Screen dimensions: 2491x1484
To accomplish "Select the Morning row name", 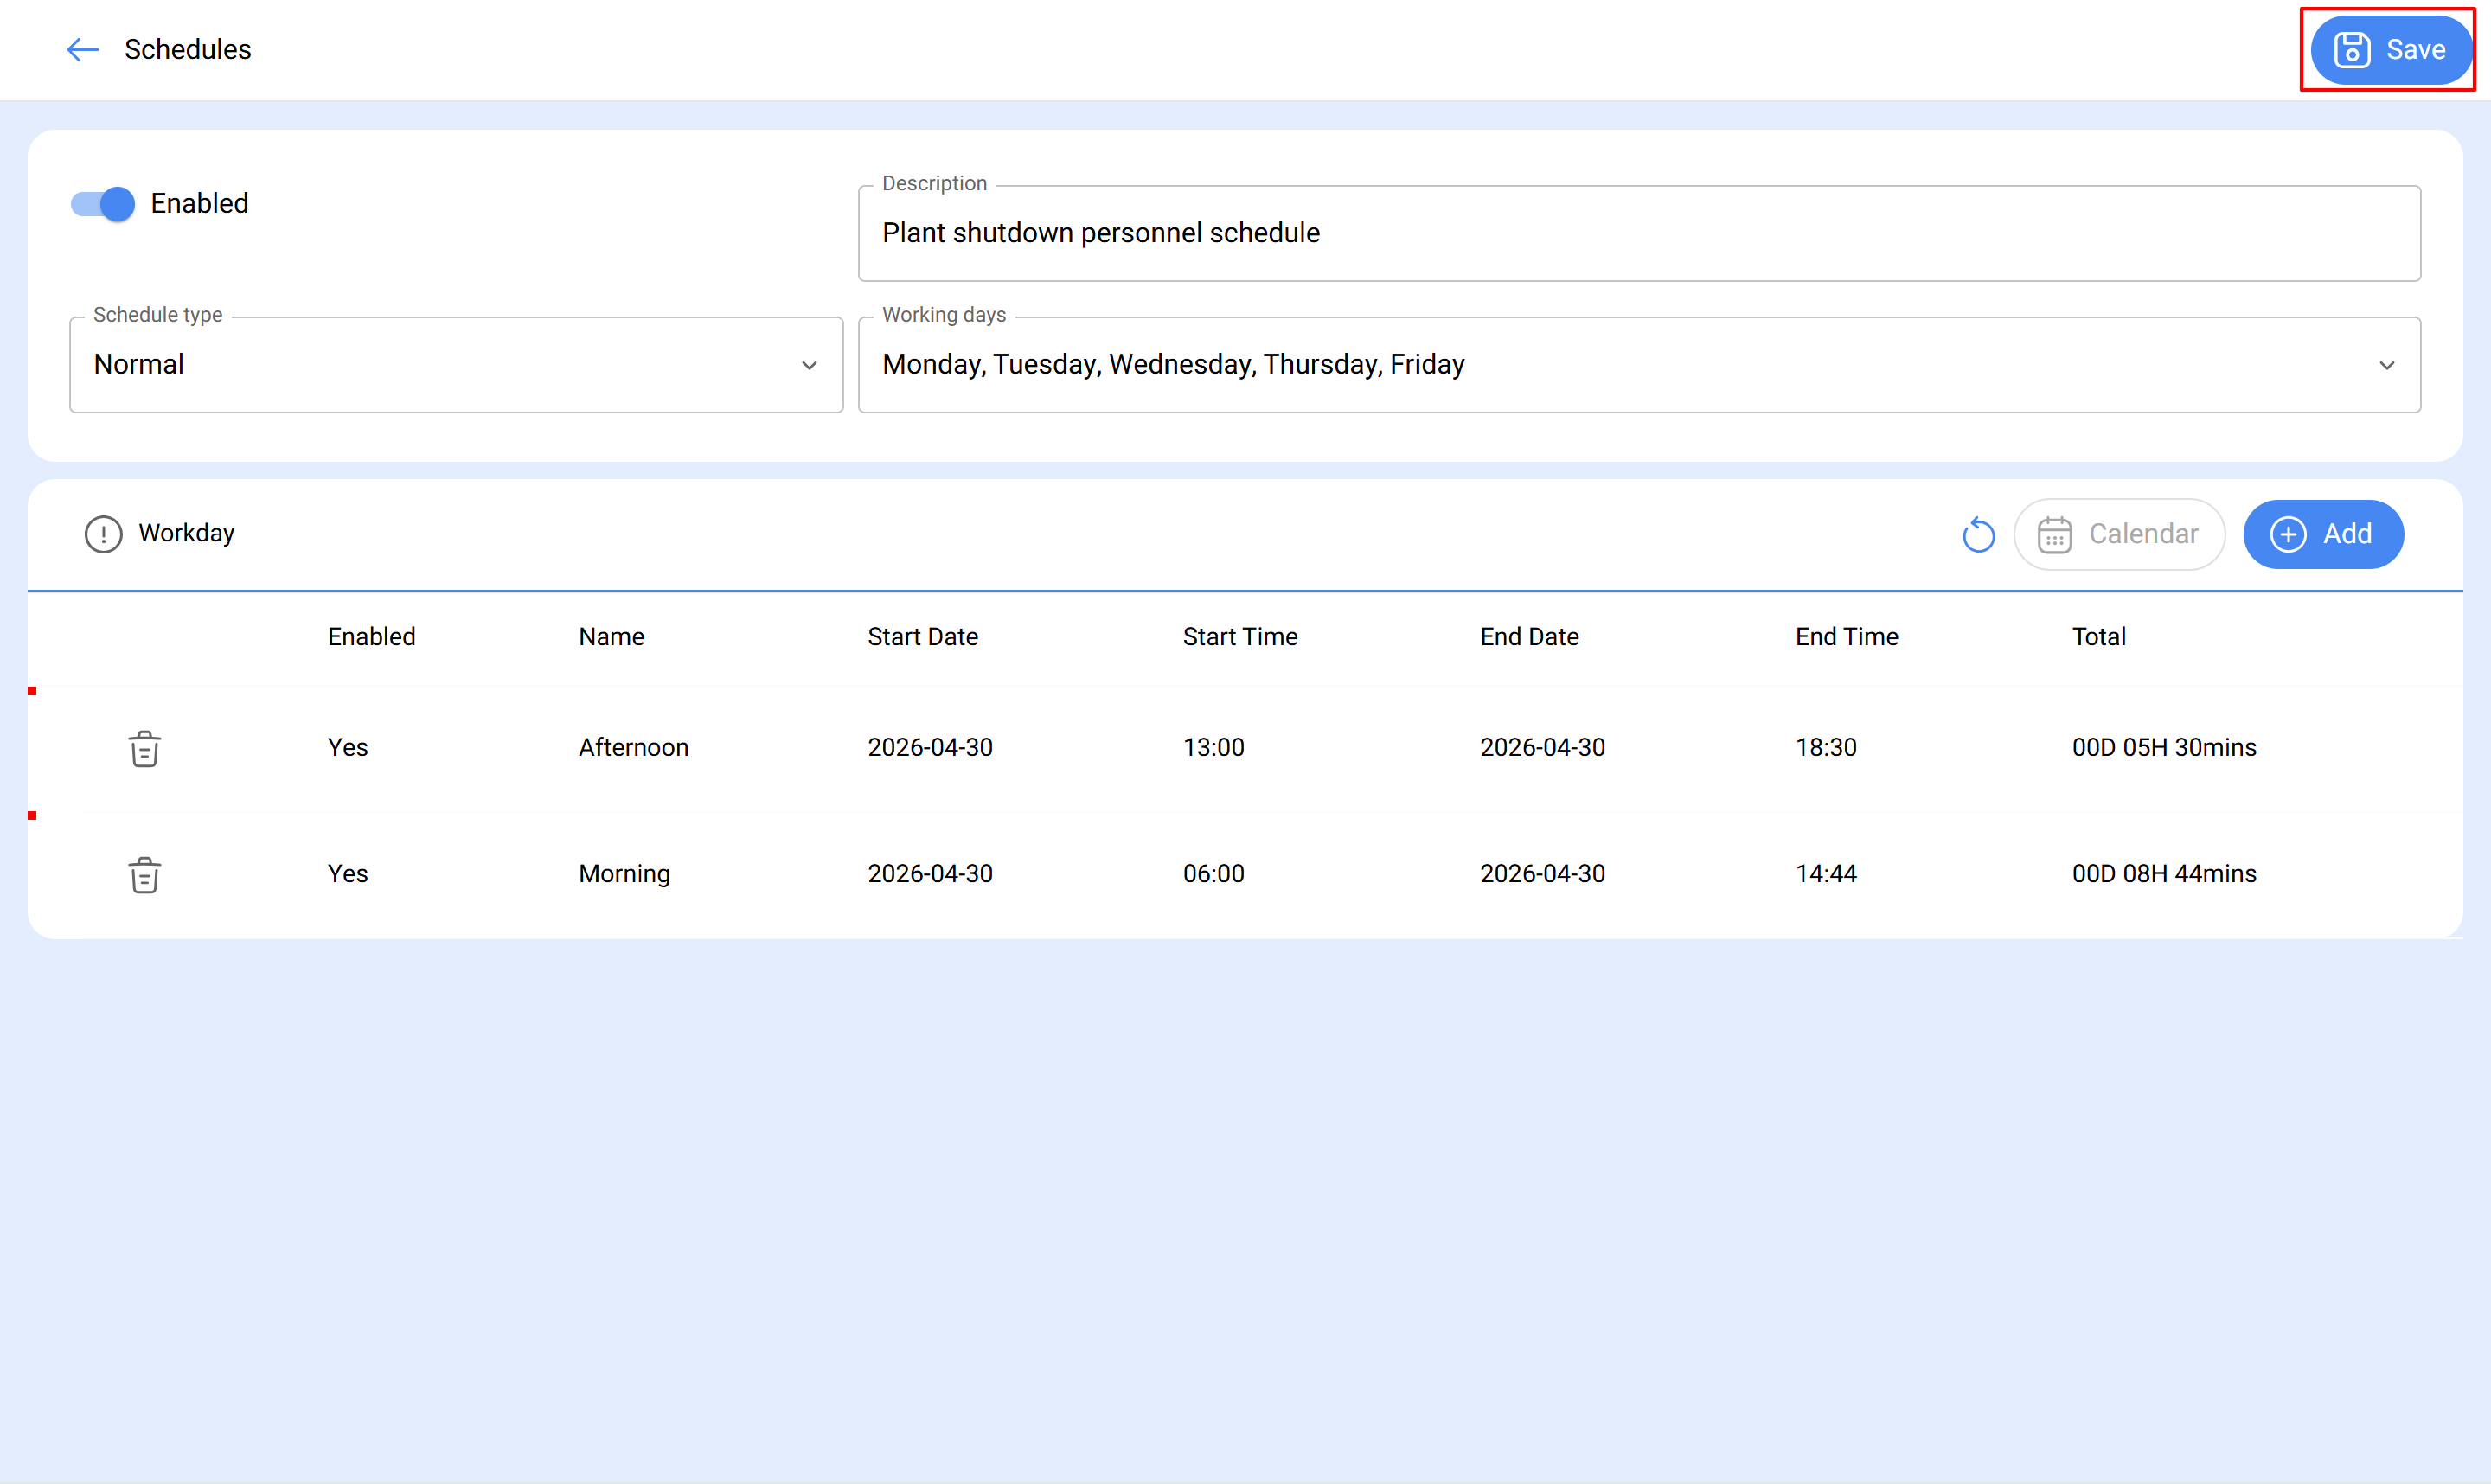I will [624, 873].
